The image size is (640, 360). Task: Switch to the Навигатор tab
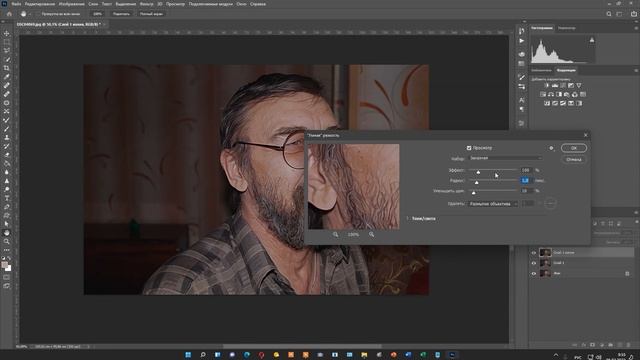pos(567,28)
